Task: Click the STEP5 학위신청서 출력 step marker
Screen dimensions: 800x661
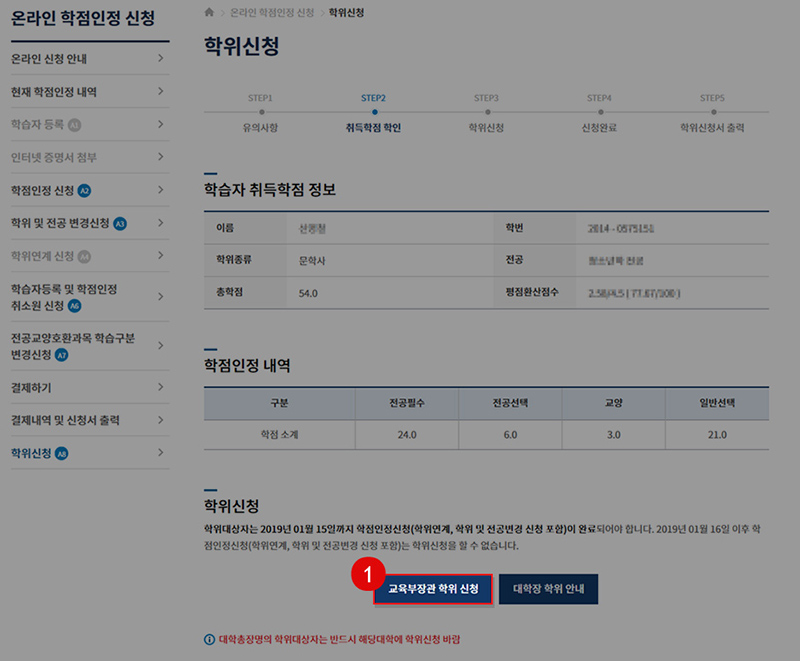Action: [x=712, y=114]
